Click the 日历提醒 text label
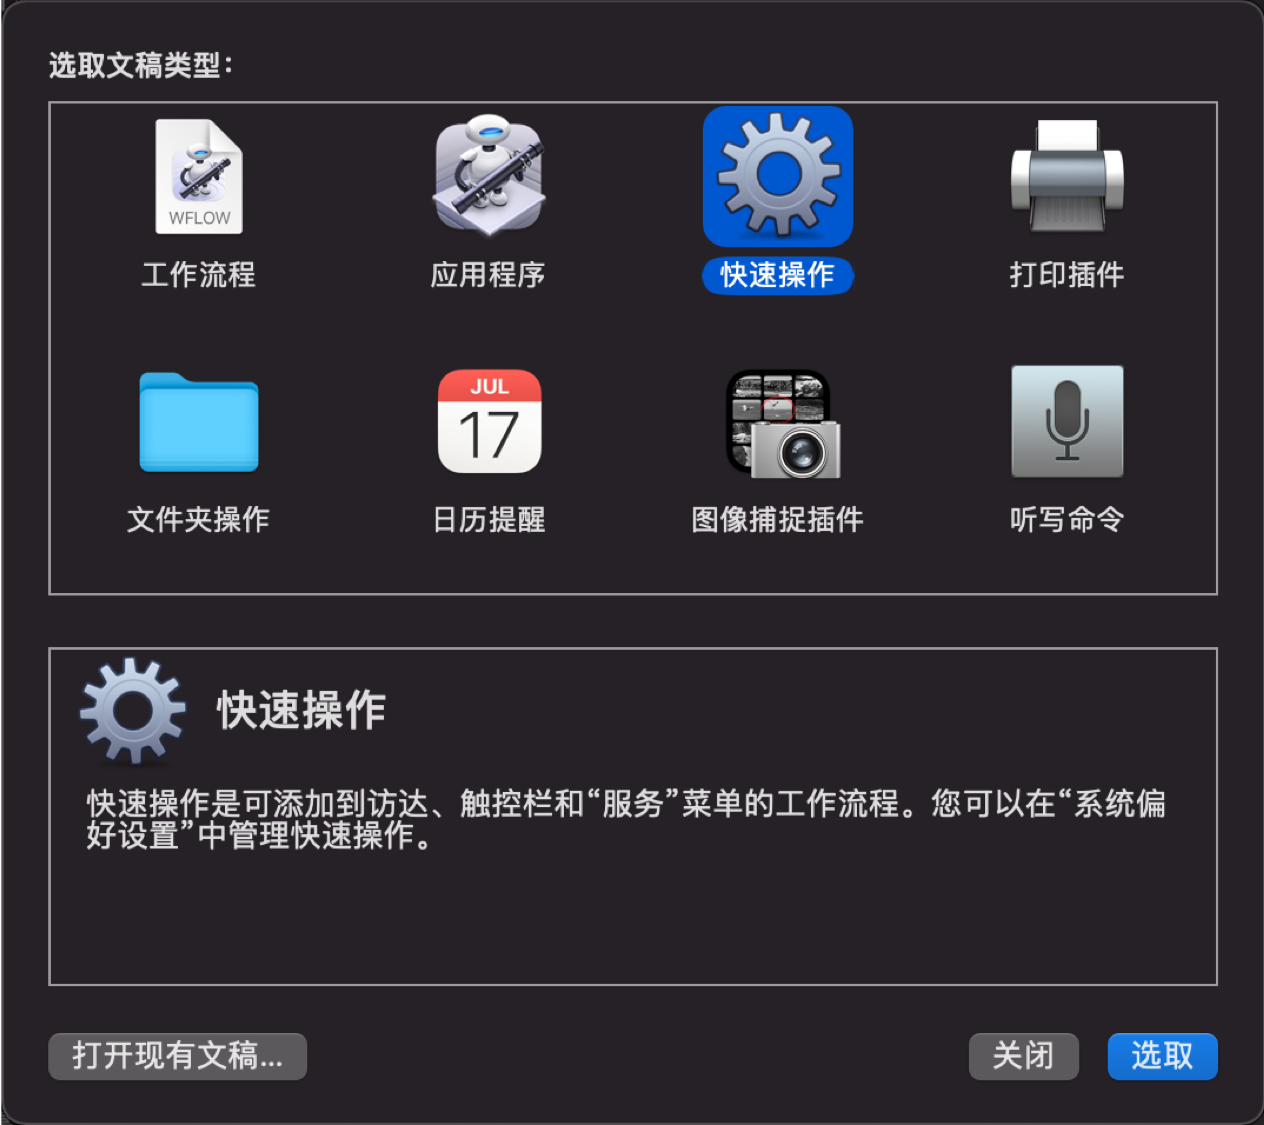The image size is (1264, 1125). 489,519
